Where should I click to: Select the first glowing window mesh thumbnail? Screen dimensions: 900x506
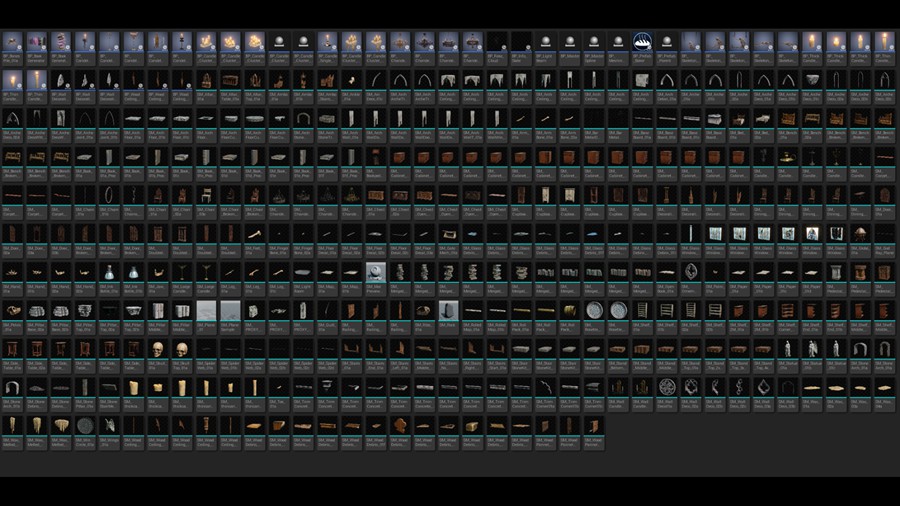point(715,234)
